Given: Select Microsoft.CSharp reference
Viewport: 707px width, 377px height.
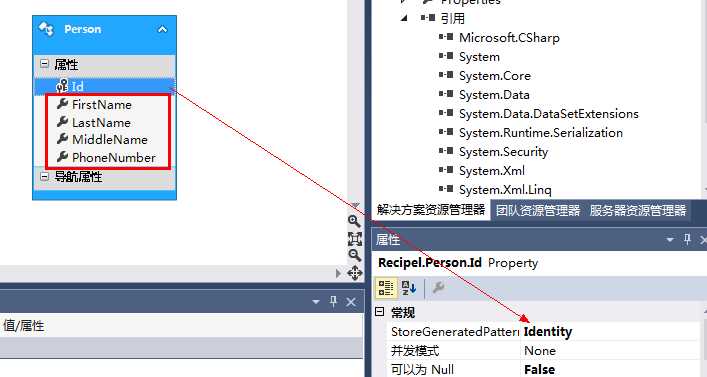Looking at the screenshot, I should 509,38.
